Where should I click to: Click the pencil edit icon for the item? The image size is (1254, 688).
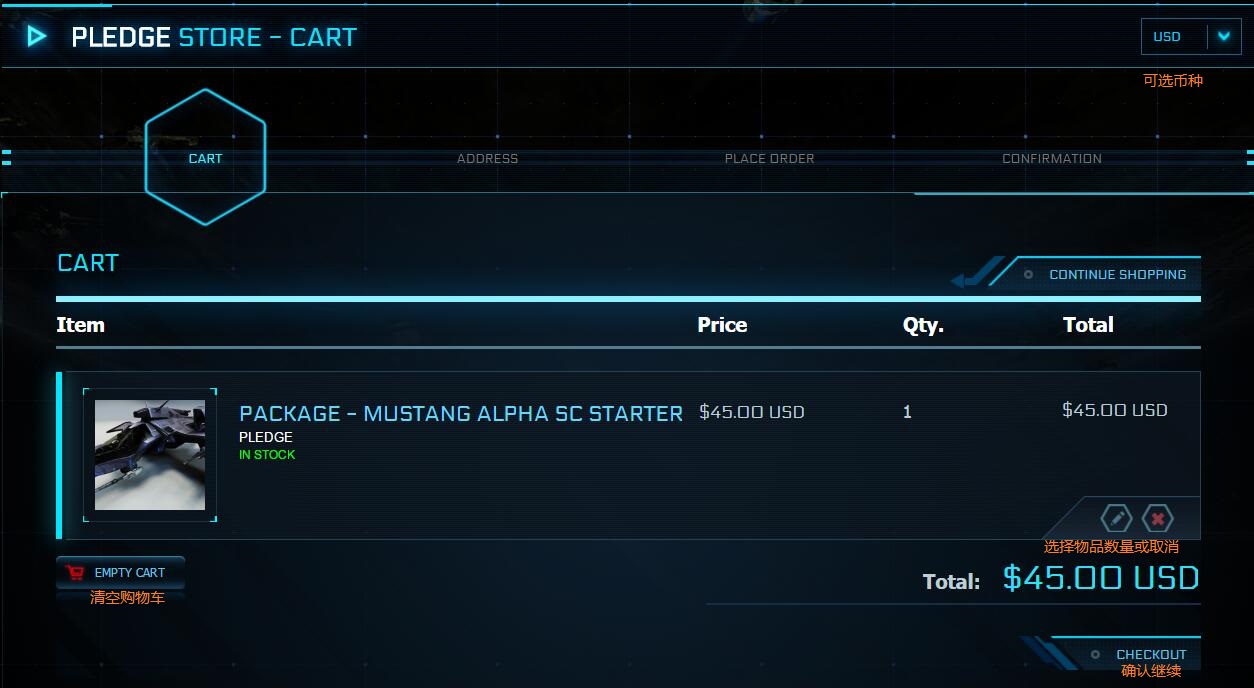[1116, 518]
